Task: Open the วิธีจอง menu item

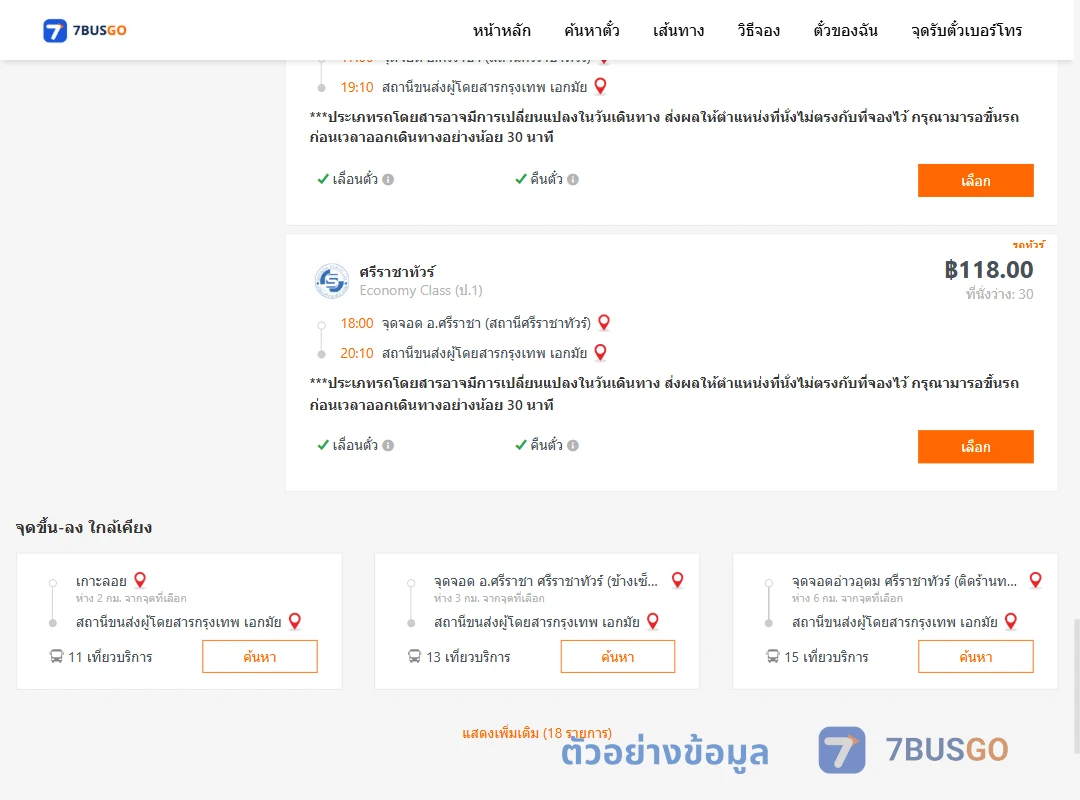Action: (x=758, y=30)
